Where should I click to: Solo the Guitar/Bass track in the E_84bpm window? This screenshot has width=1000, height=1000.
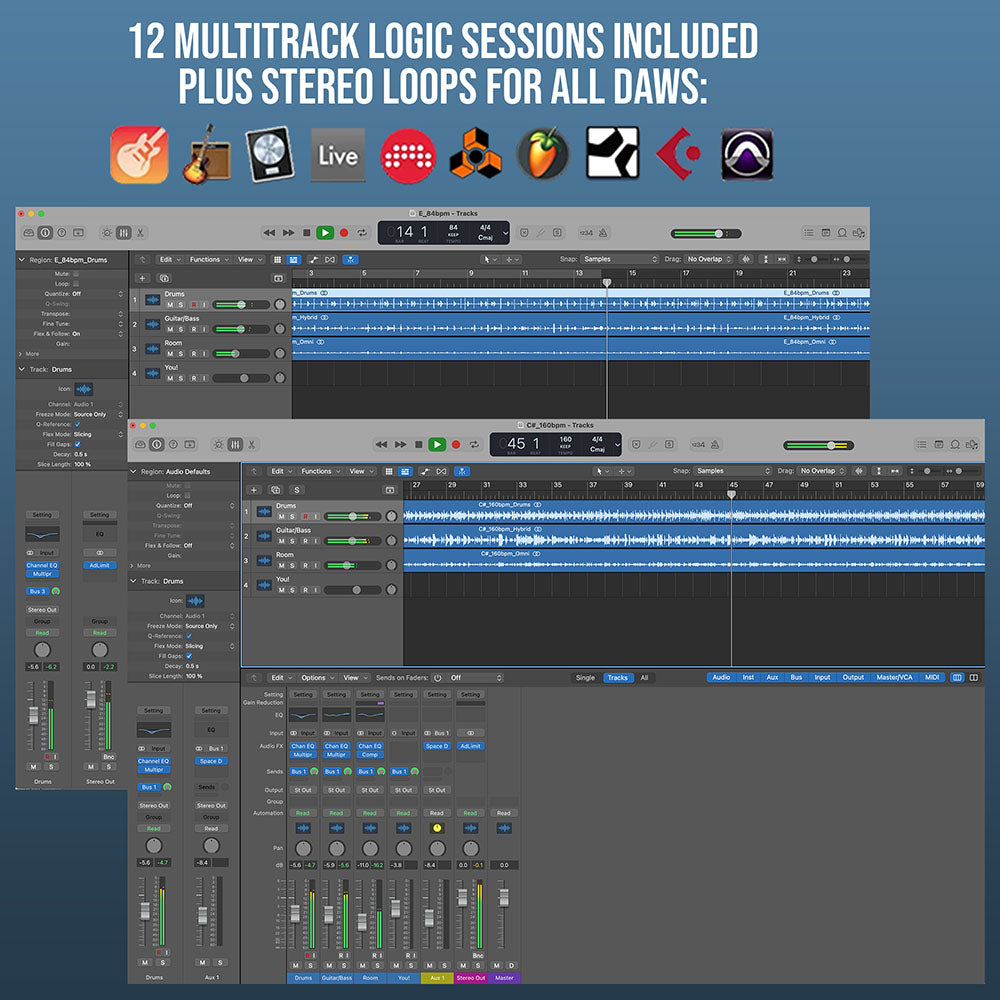click(182, 329)
